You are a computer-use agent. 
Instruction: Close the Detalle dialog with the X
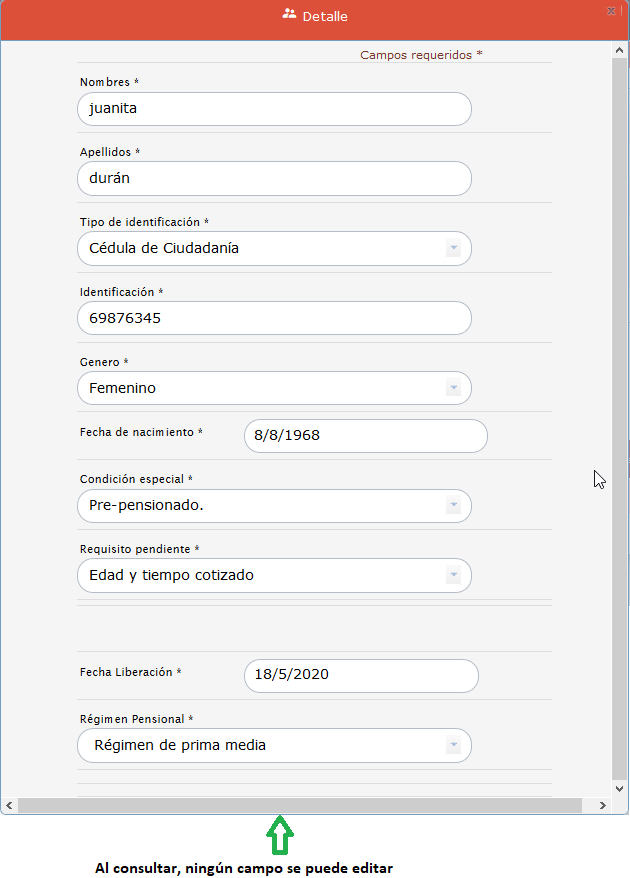click(x=611, y=10)
